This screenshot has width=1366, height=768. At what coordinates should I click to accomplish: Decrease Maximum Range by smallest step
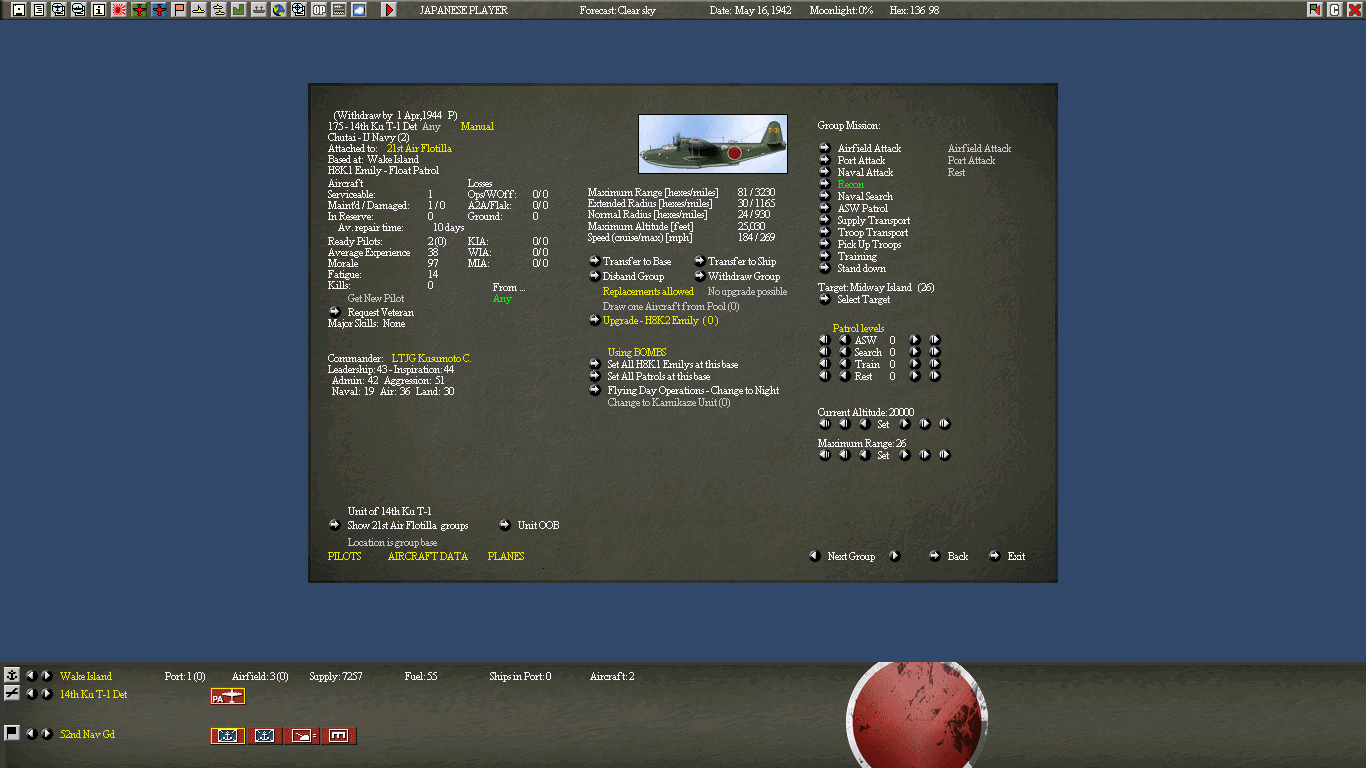tap(865, 455)
